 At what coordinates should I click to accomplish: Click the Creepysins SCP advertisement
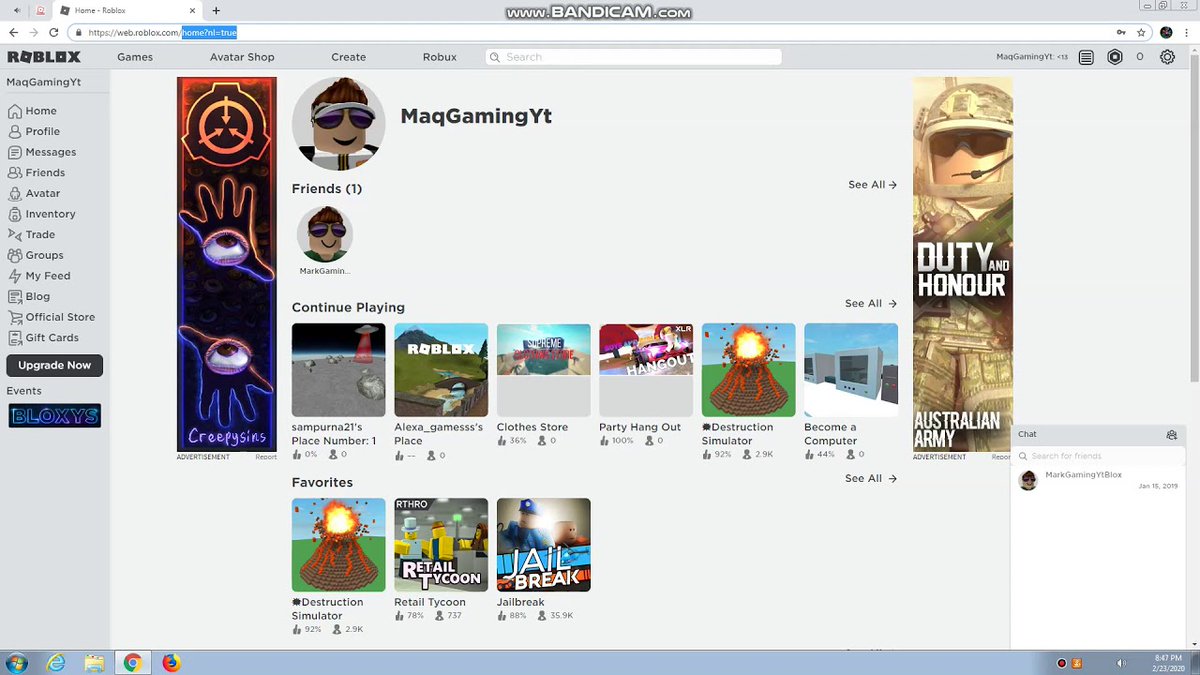coord(227,265)
